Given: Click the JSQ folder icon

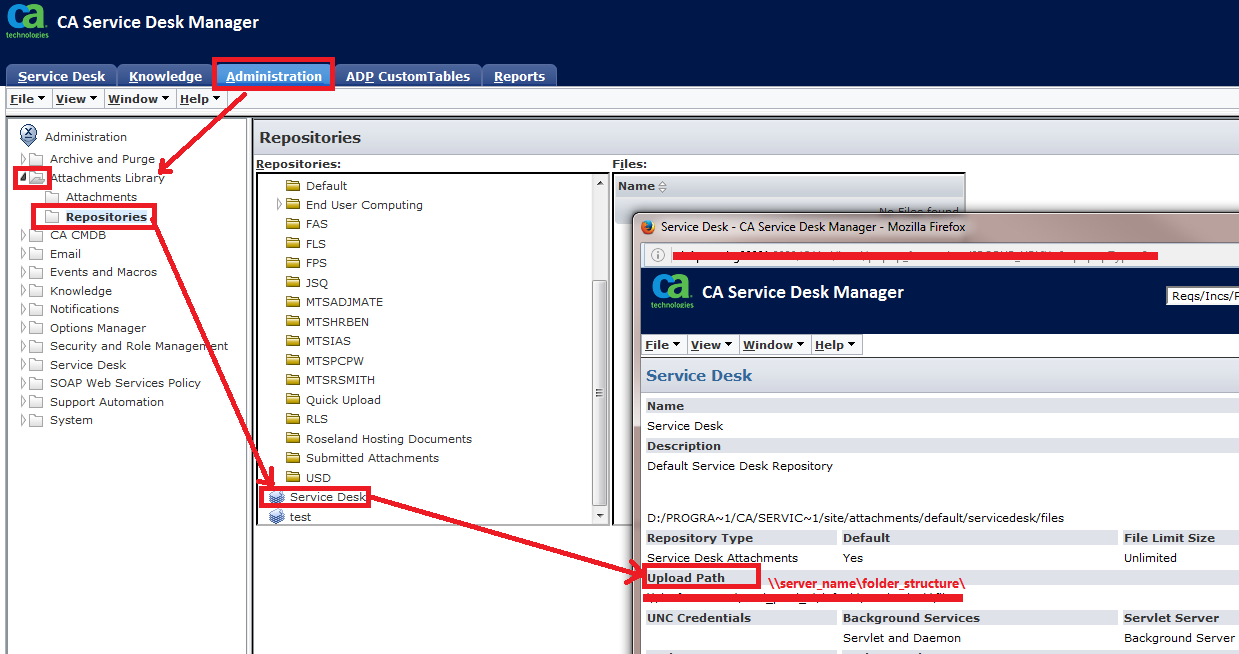Looking at the screenshot, I should tap(293, 282).
